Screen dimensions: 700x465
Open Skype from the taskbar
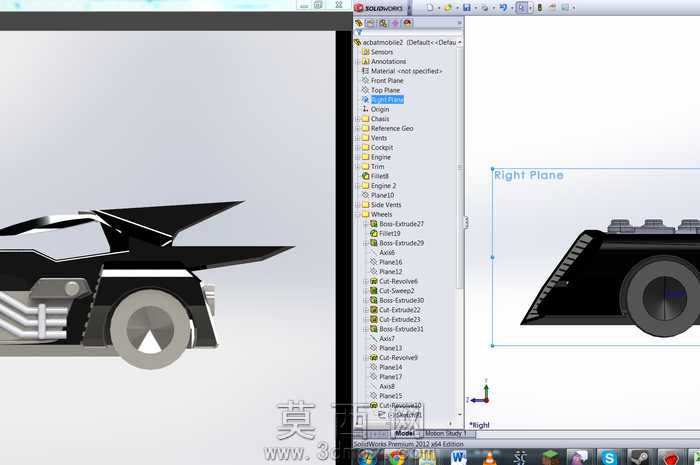[x=609, y=457]
